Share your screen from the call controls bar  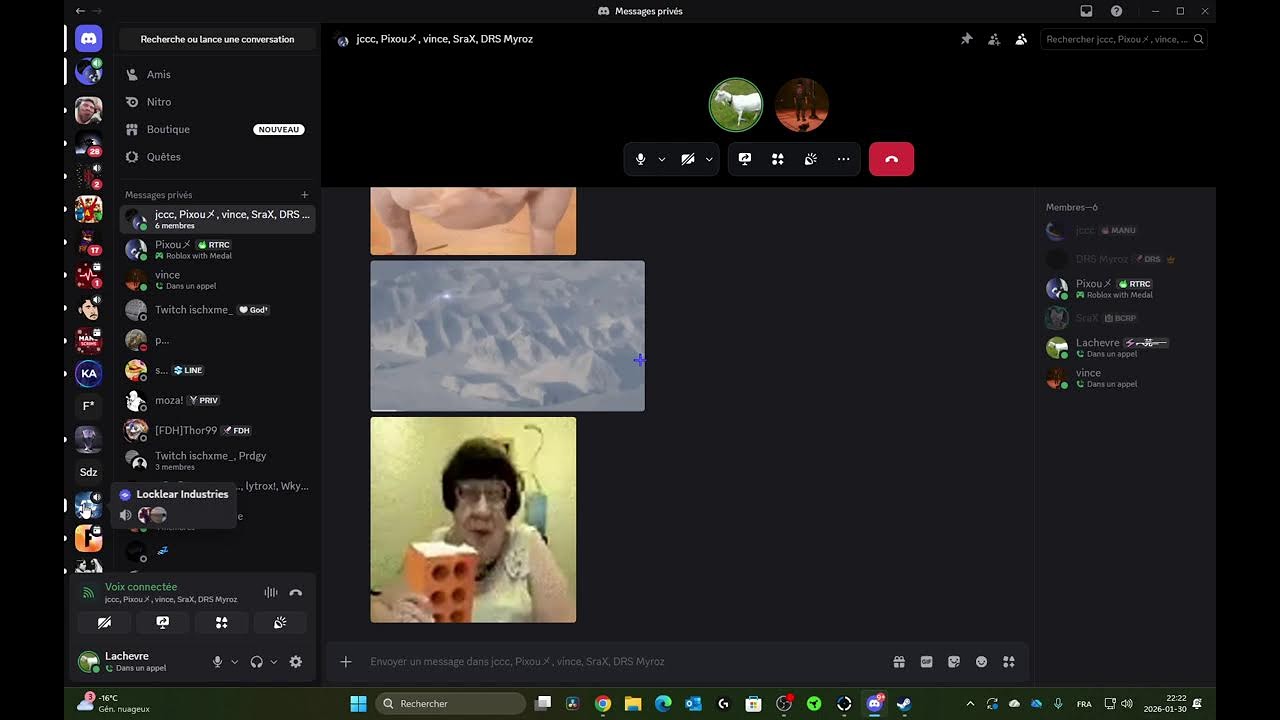(x=745, y=159)
